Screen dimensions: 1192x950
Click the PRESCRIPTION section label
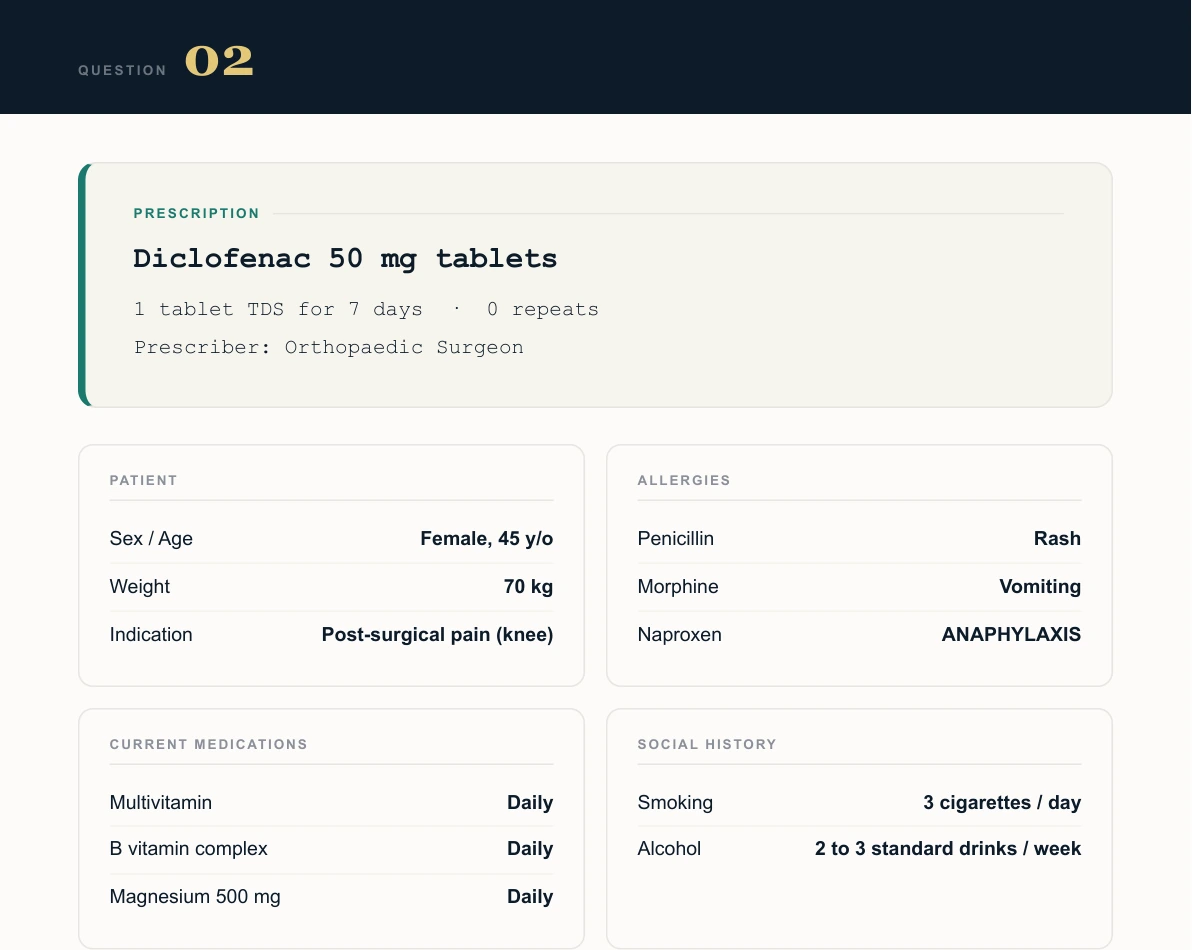196,214
